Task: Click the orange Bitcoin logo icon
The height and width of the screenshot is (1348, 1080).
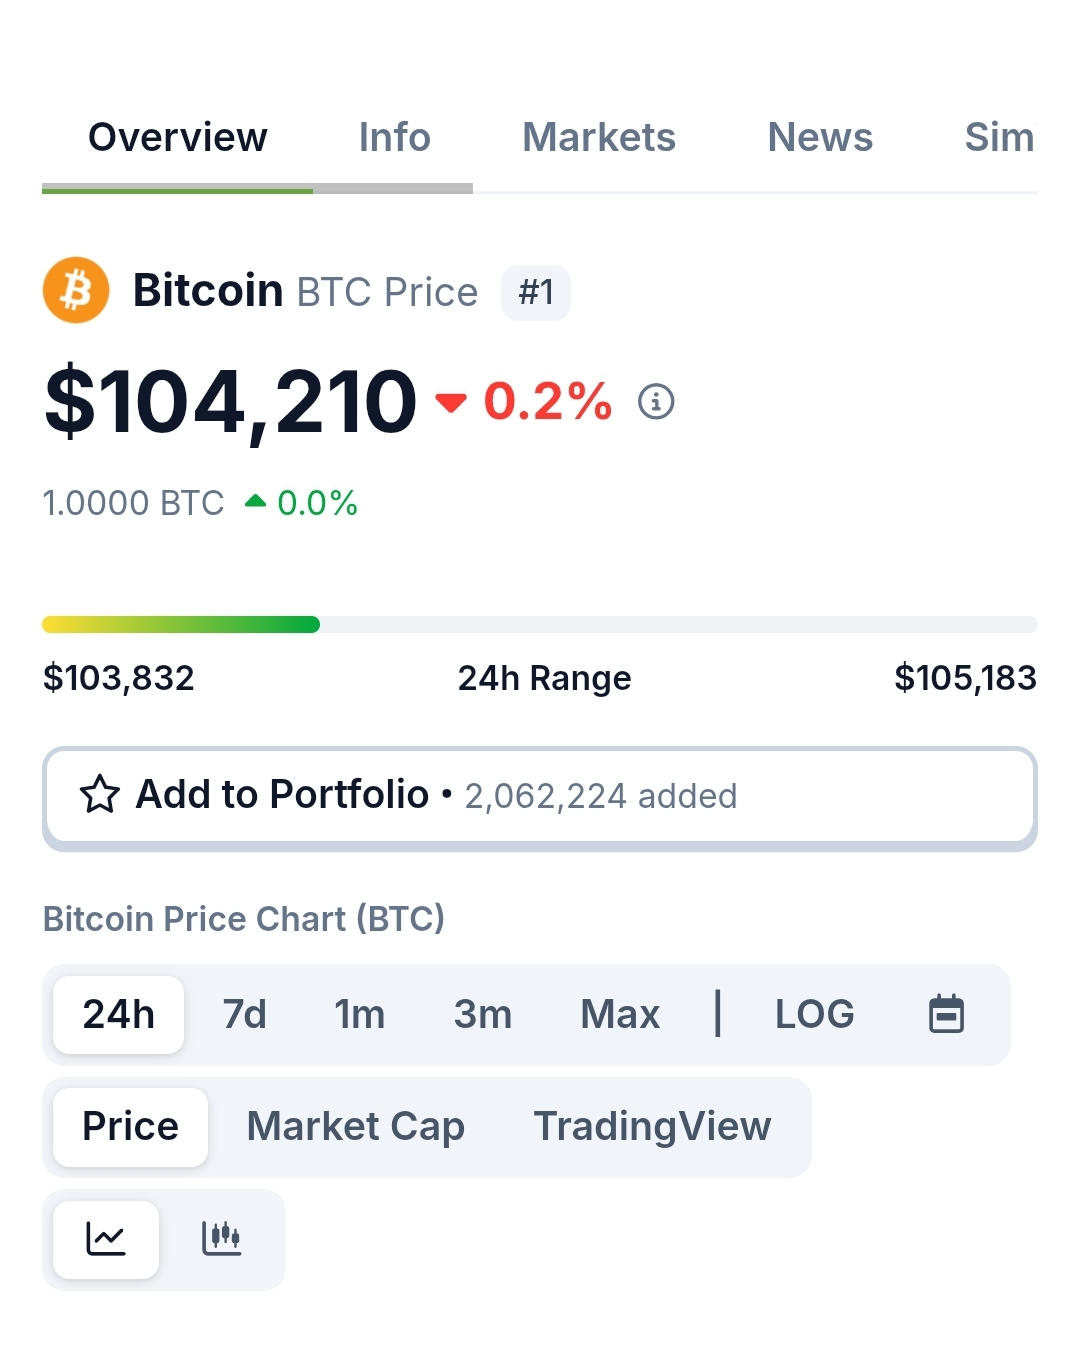Action: 76,291
